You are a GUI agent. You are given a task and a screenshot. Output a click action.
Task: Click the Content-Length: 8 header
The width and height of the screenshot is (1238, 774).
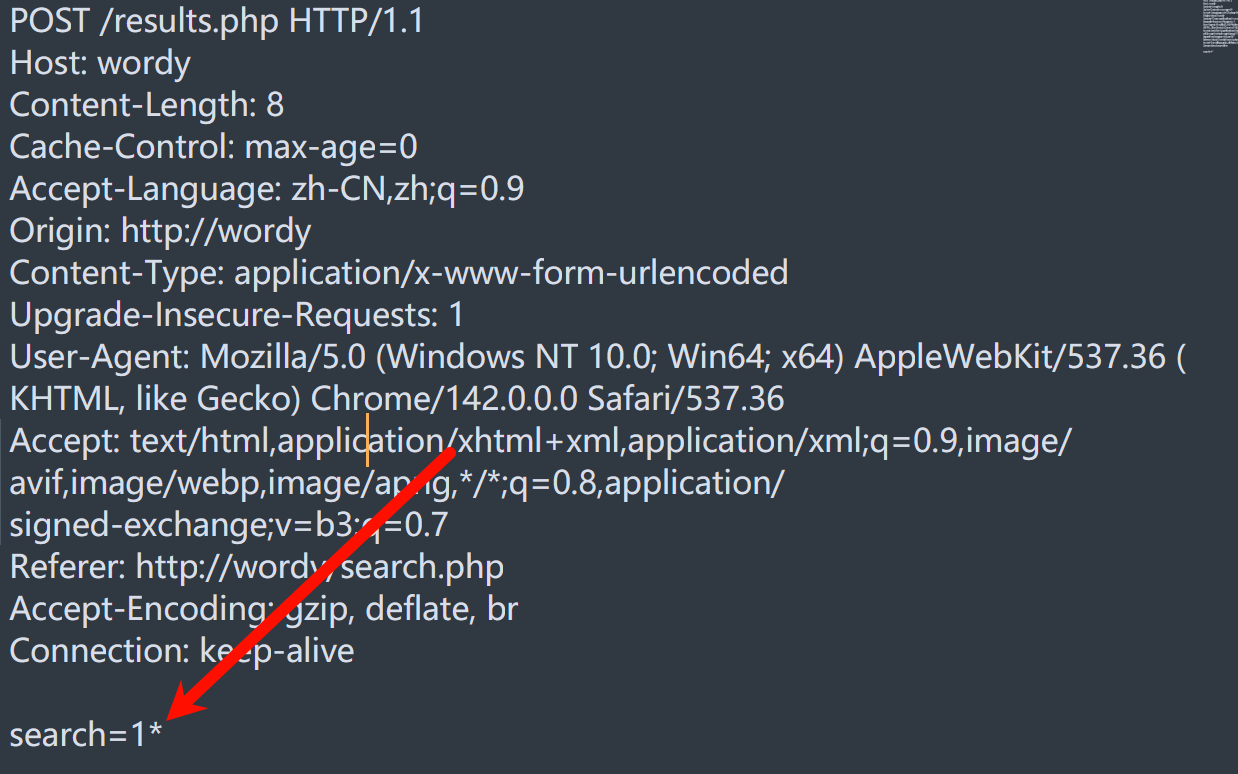(146, 105)
